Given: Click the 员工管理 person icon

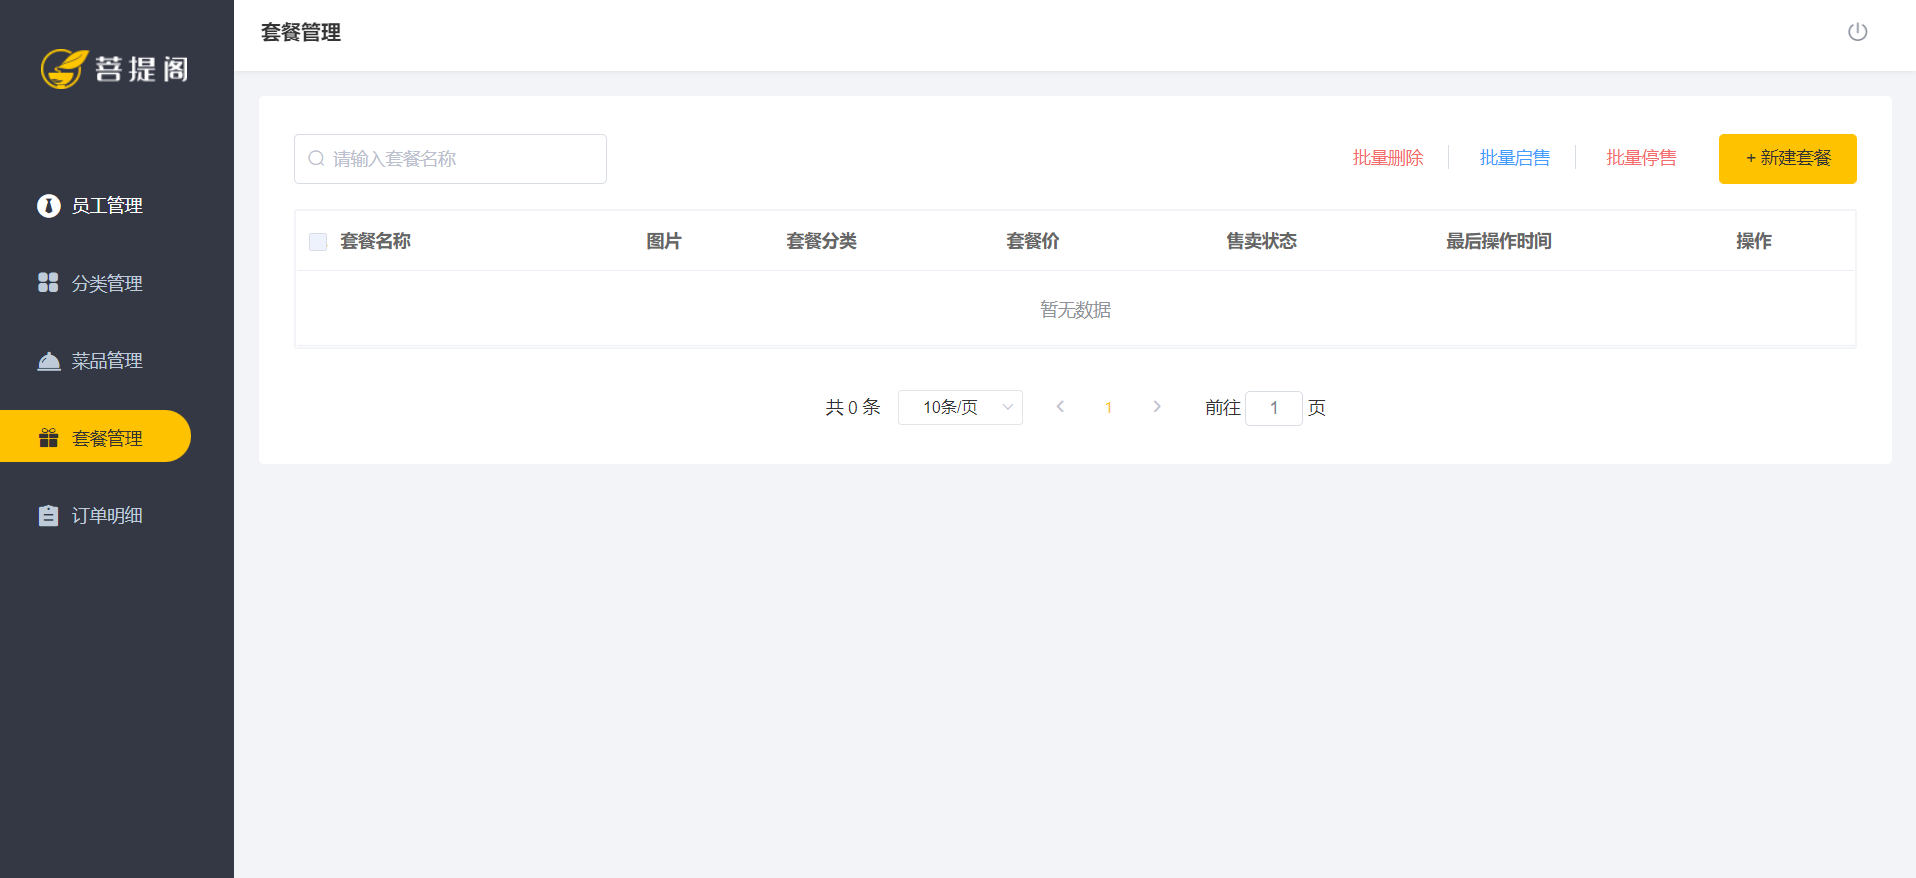Looking at the screenshot, I should click(x=48, y=205).
